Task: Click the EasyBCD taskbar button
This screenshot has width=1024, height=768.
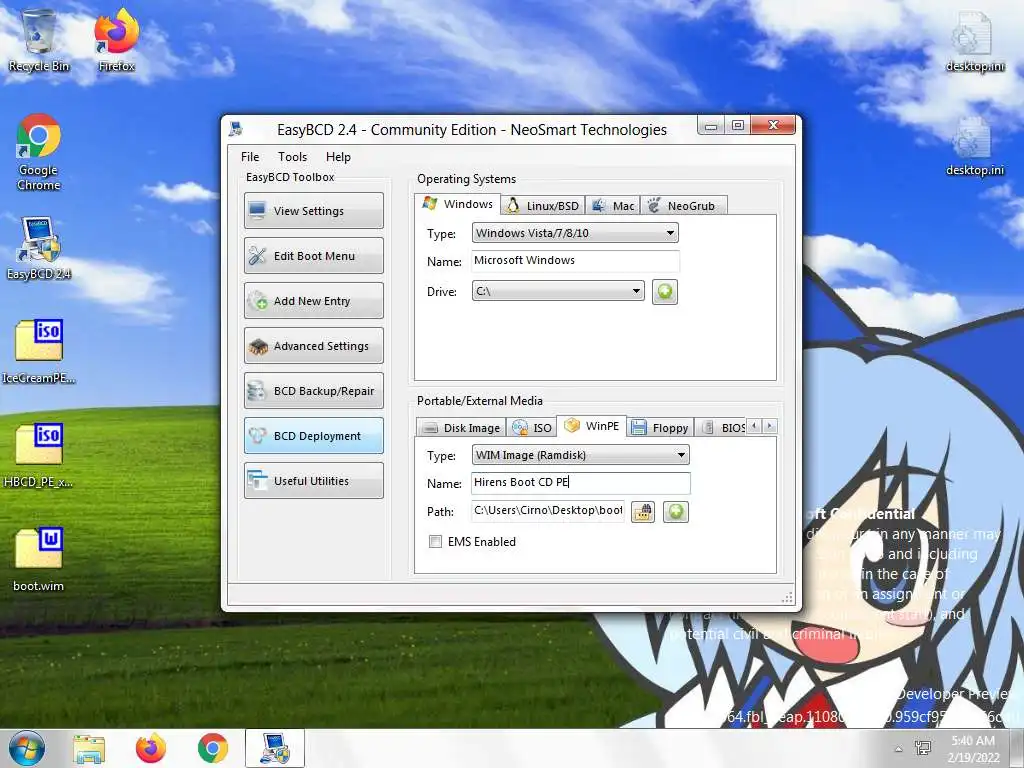Action: point(275,748)
